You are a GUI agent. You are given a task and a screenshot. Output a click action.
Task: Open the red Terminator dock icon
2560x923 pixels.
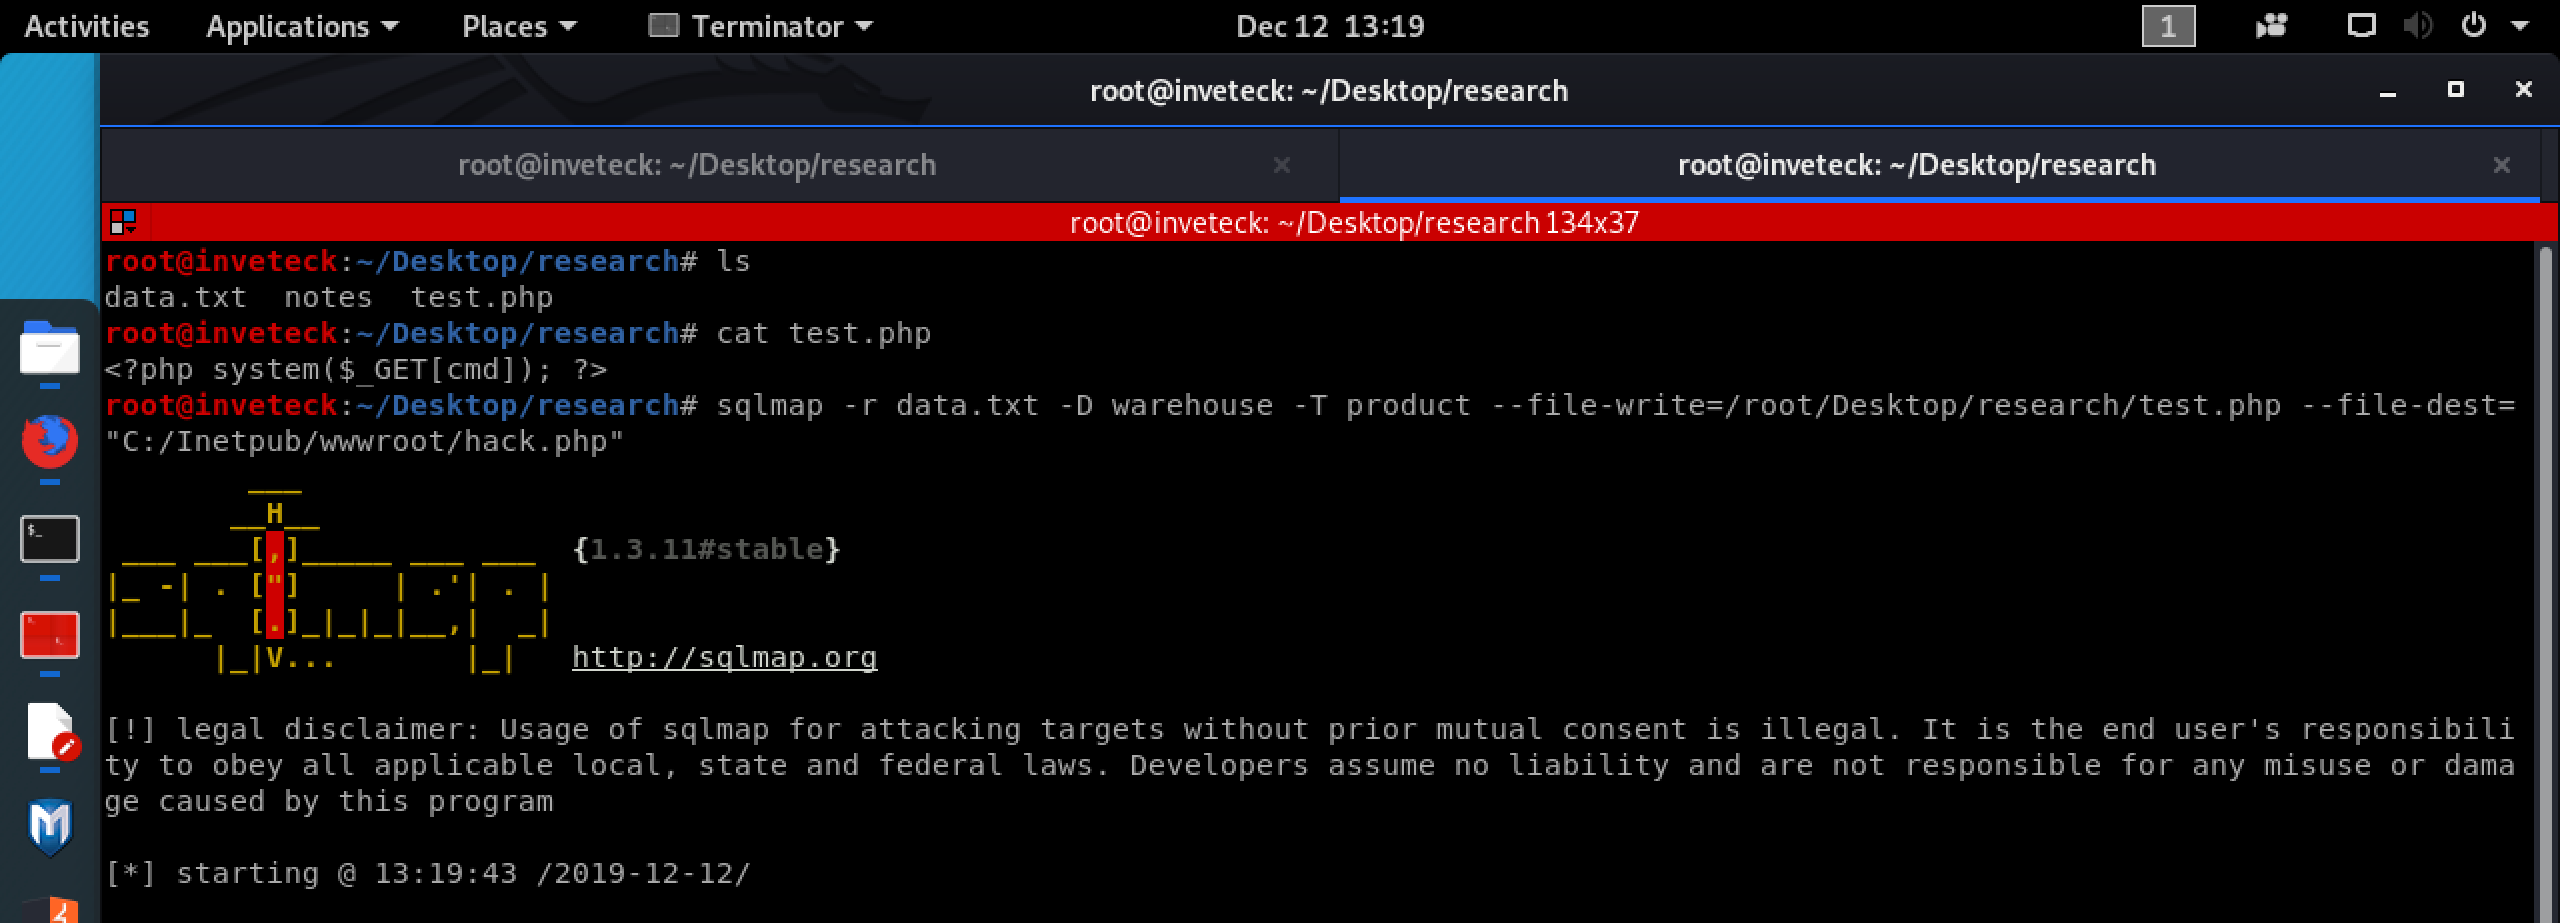point(49,635)
